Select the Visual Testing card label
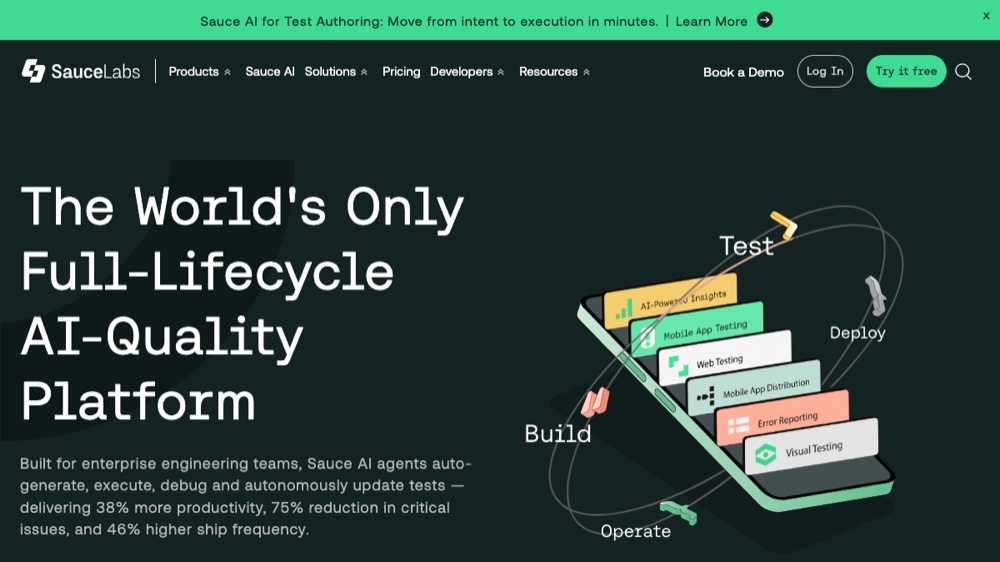Screen dimensions: 1000x562 [814, 449]
